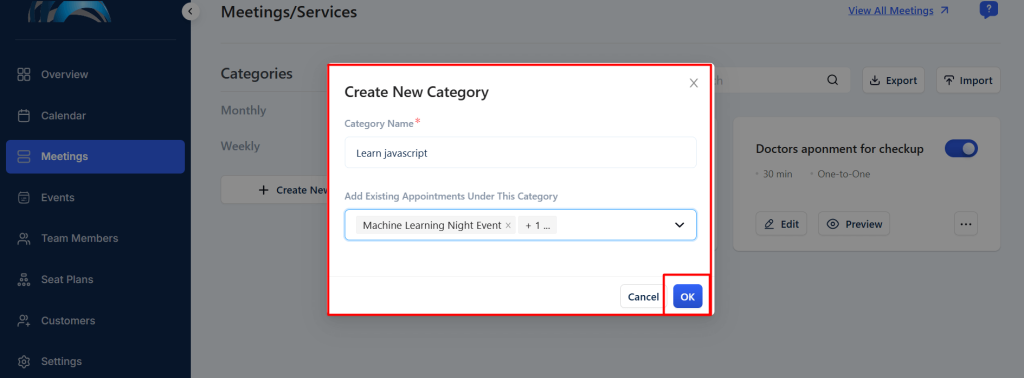Open the three-dots more options menu

(966, 224)
